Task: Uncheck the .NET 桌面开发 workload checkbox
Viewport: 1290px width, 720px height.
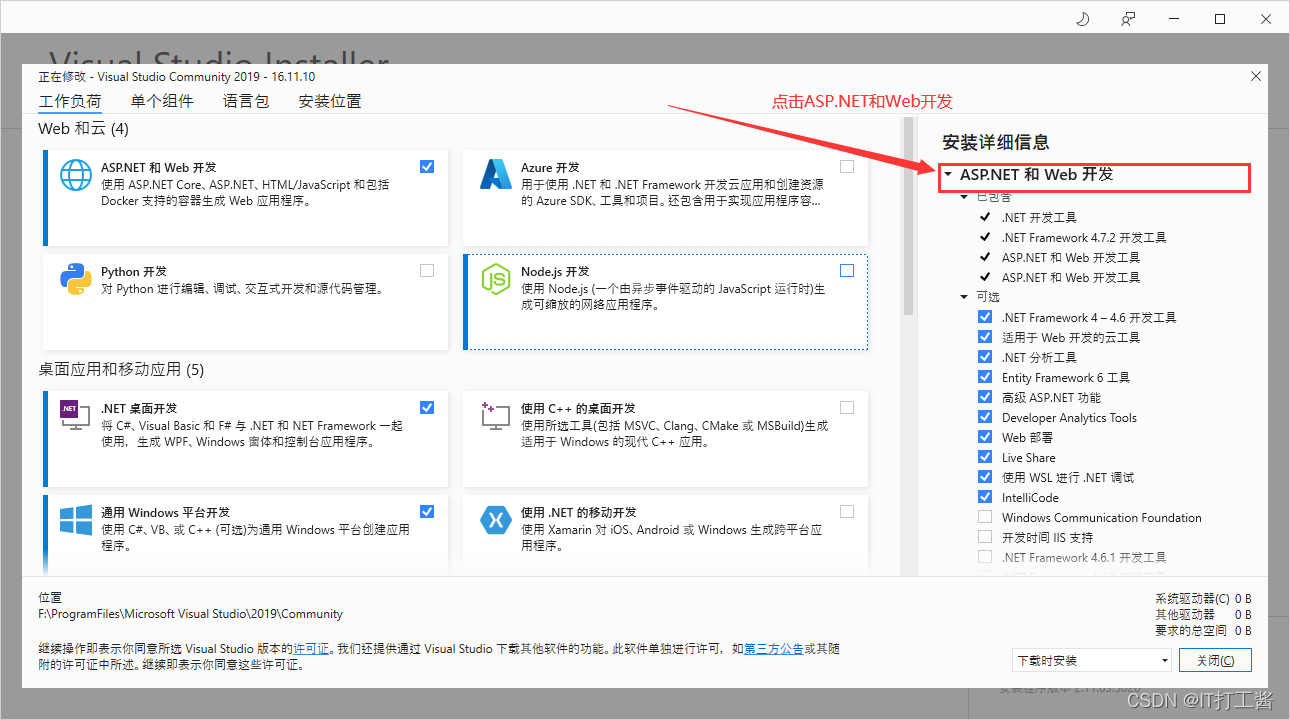Action: coord(427,407)
